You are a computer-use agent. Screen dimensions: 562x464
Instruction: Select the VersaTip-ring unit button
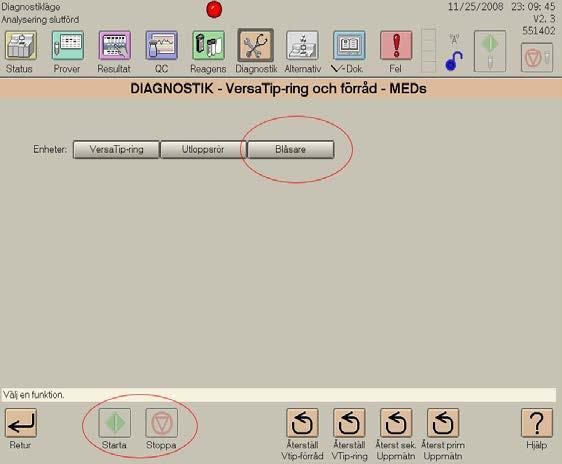point(116,149)
